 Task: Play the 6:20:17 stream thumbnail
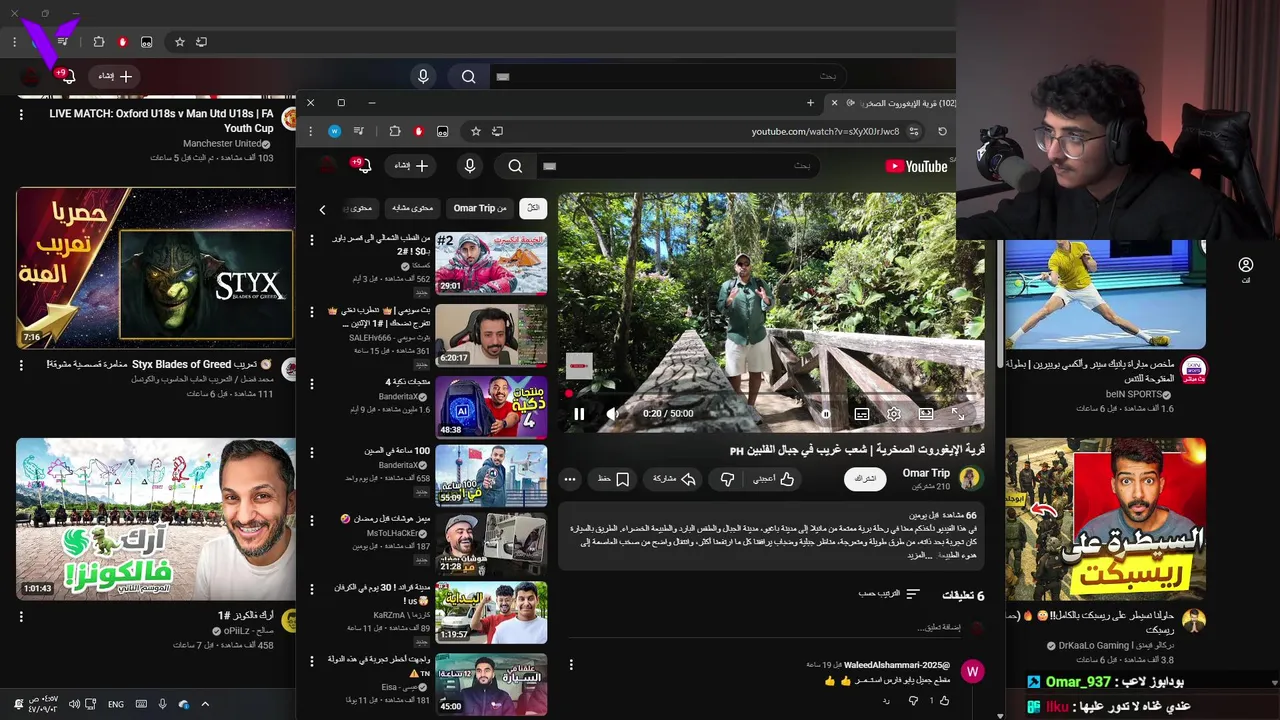491,336
